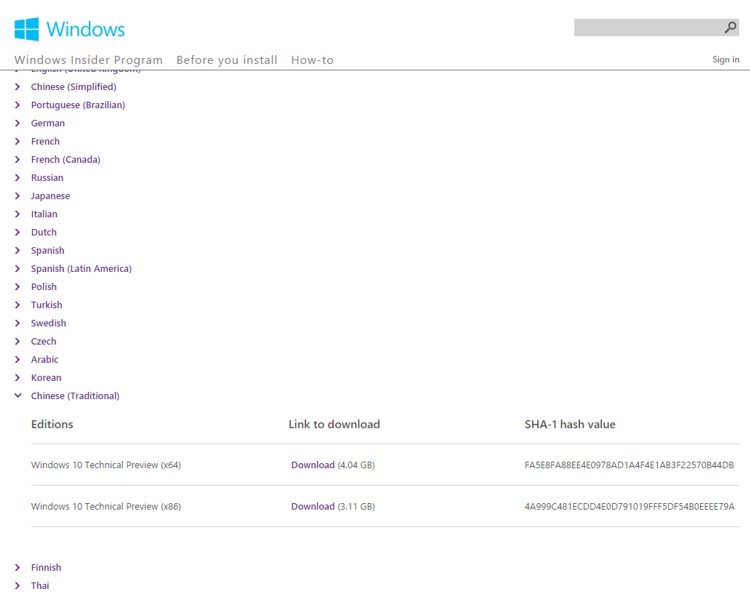Image resolution: width=750 pixels, height=600 pixels.
Task: Select the Japanese language link
Action: tap(50, 196)
